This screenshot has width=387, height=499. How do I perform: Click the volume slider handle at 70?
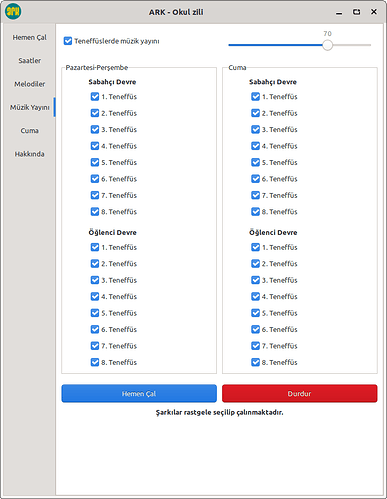pos(328,45)
